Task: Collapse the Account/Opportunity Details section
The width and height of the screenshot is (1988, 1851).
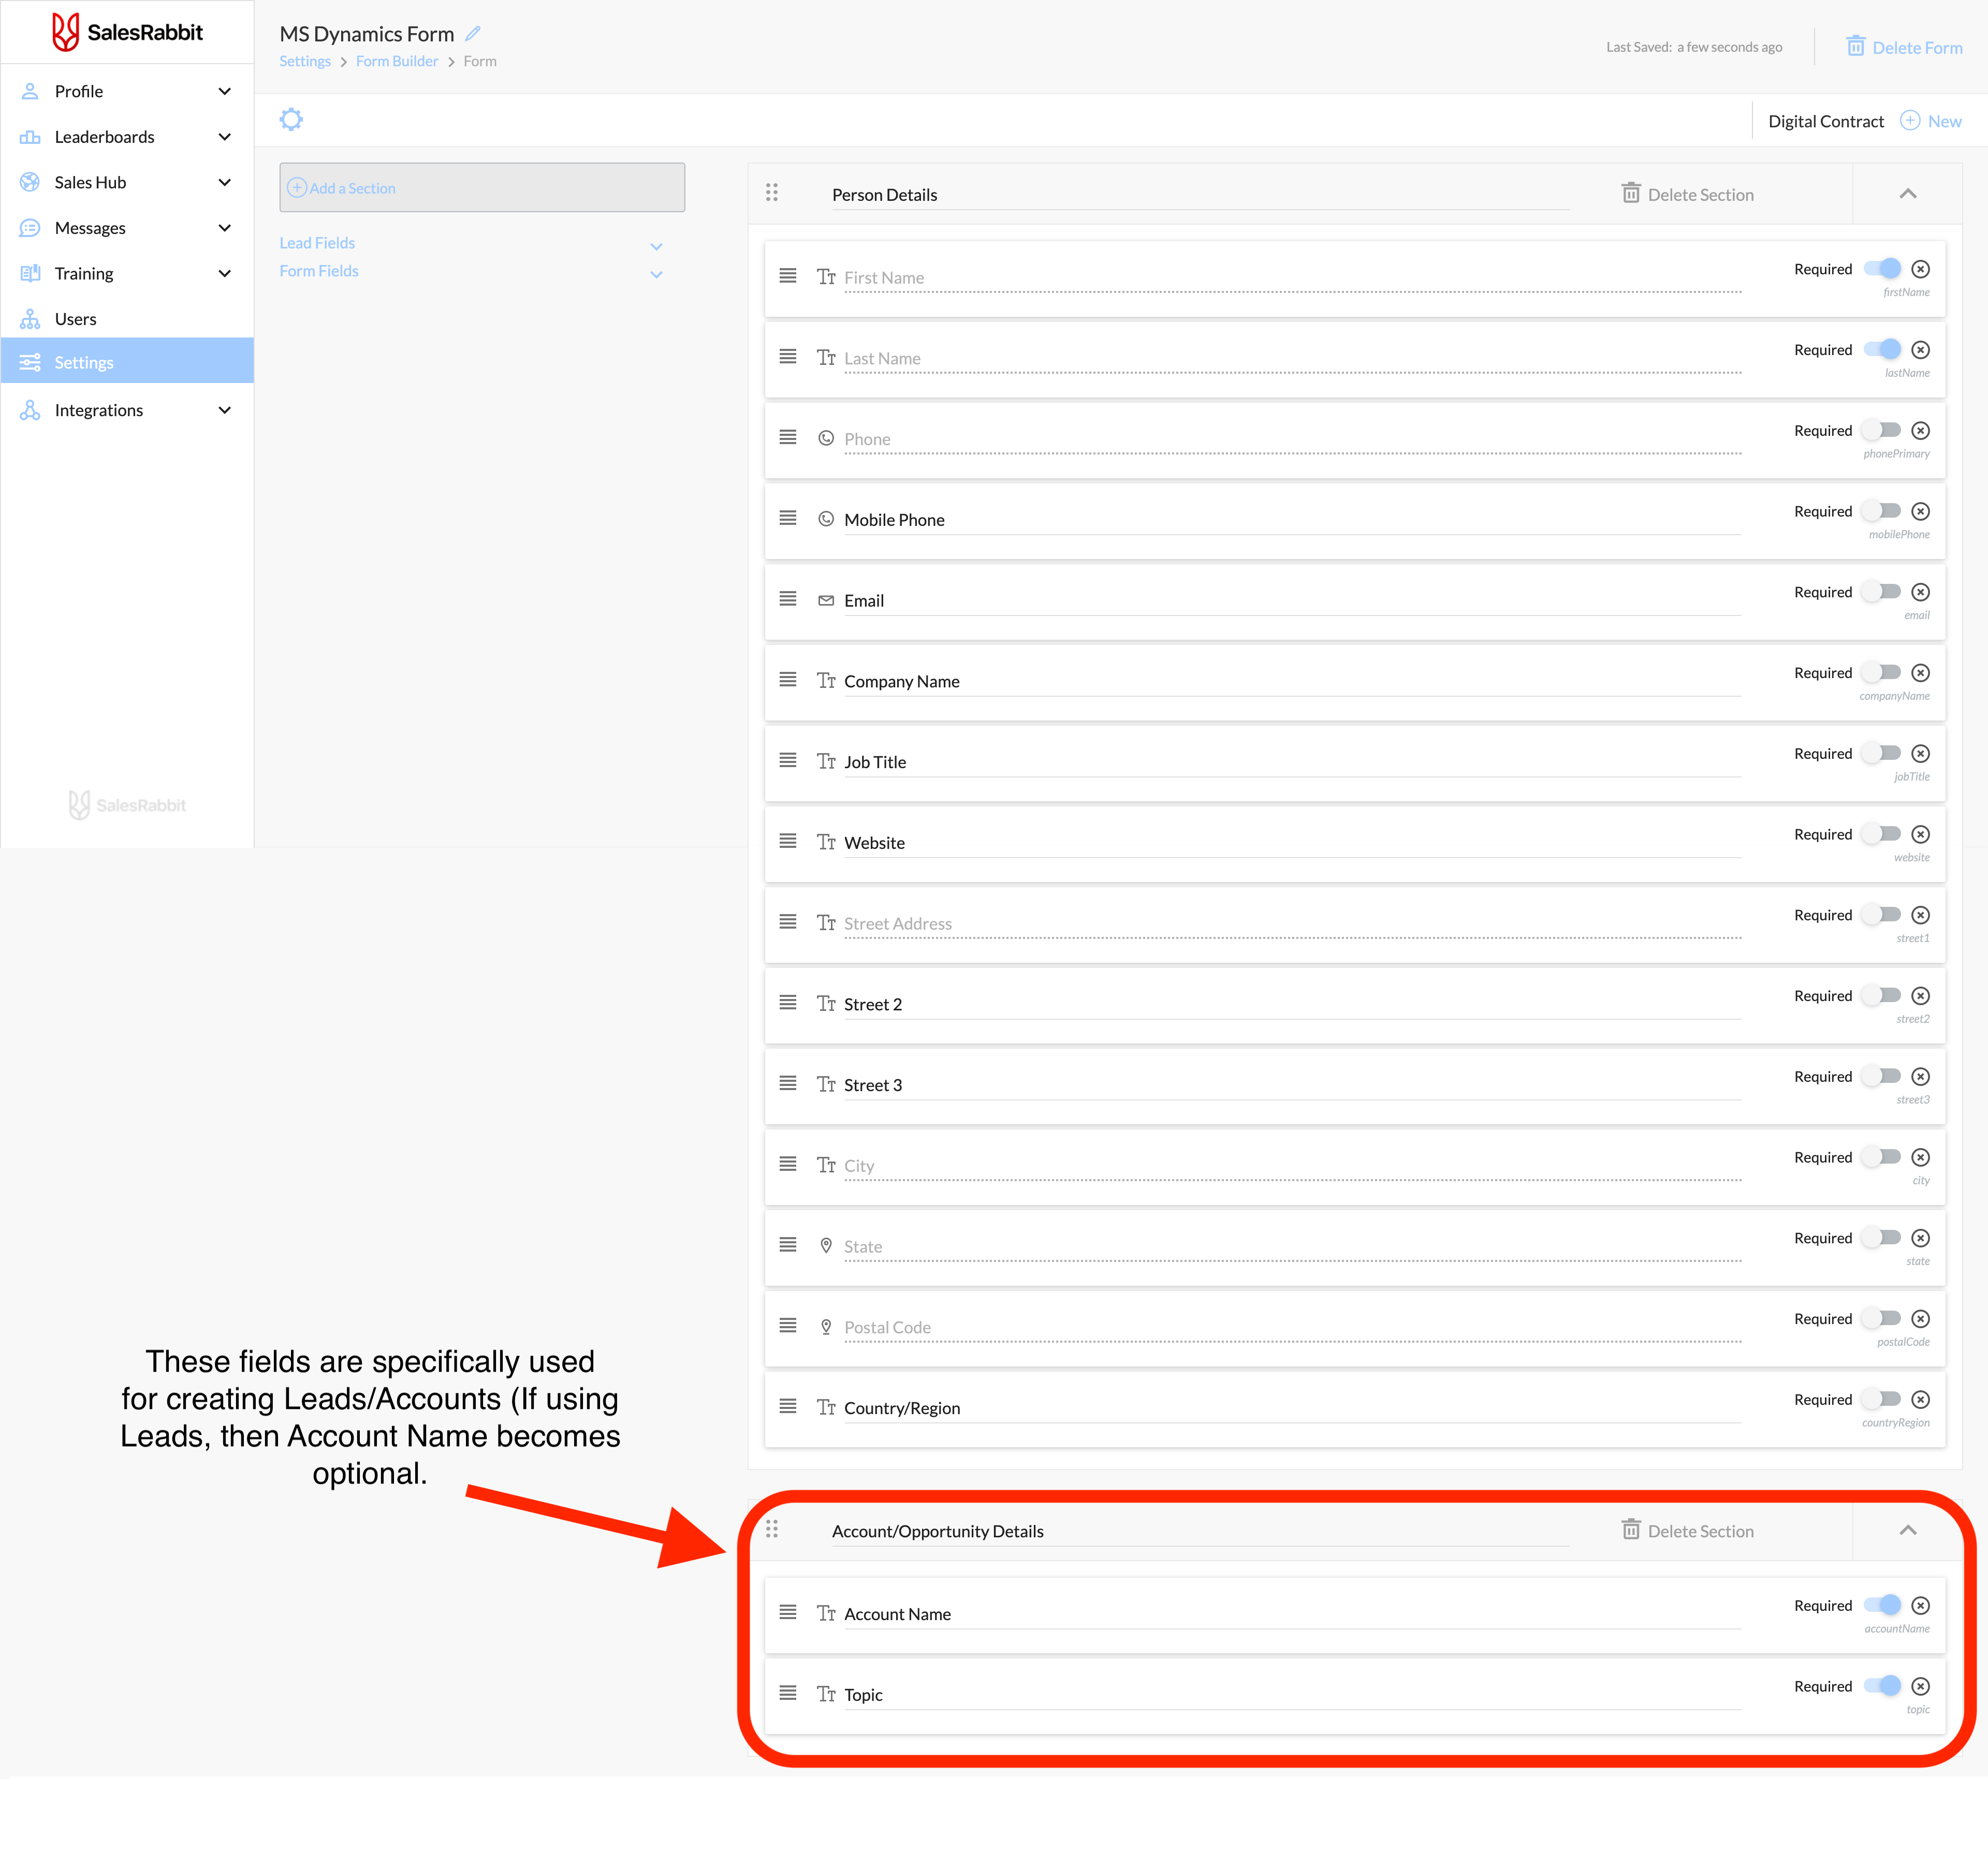Action: pos(1907,1530)
